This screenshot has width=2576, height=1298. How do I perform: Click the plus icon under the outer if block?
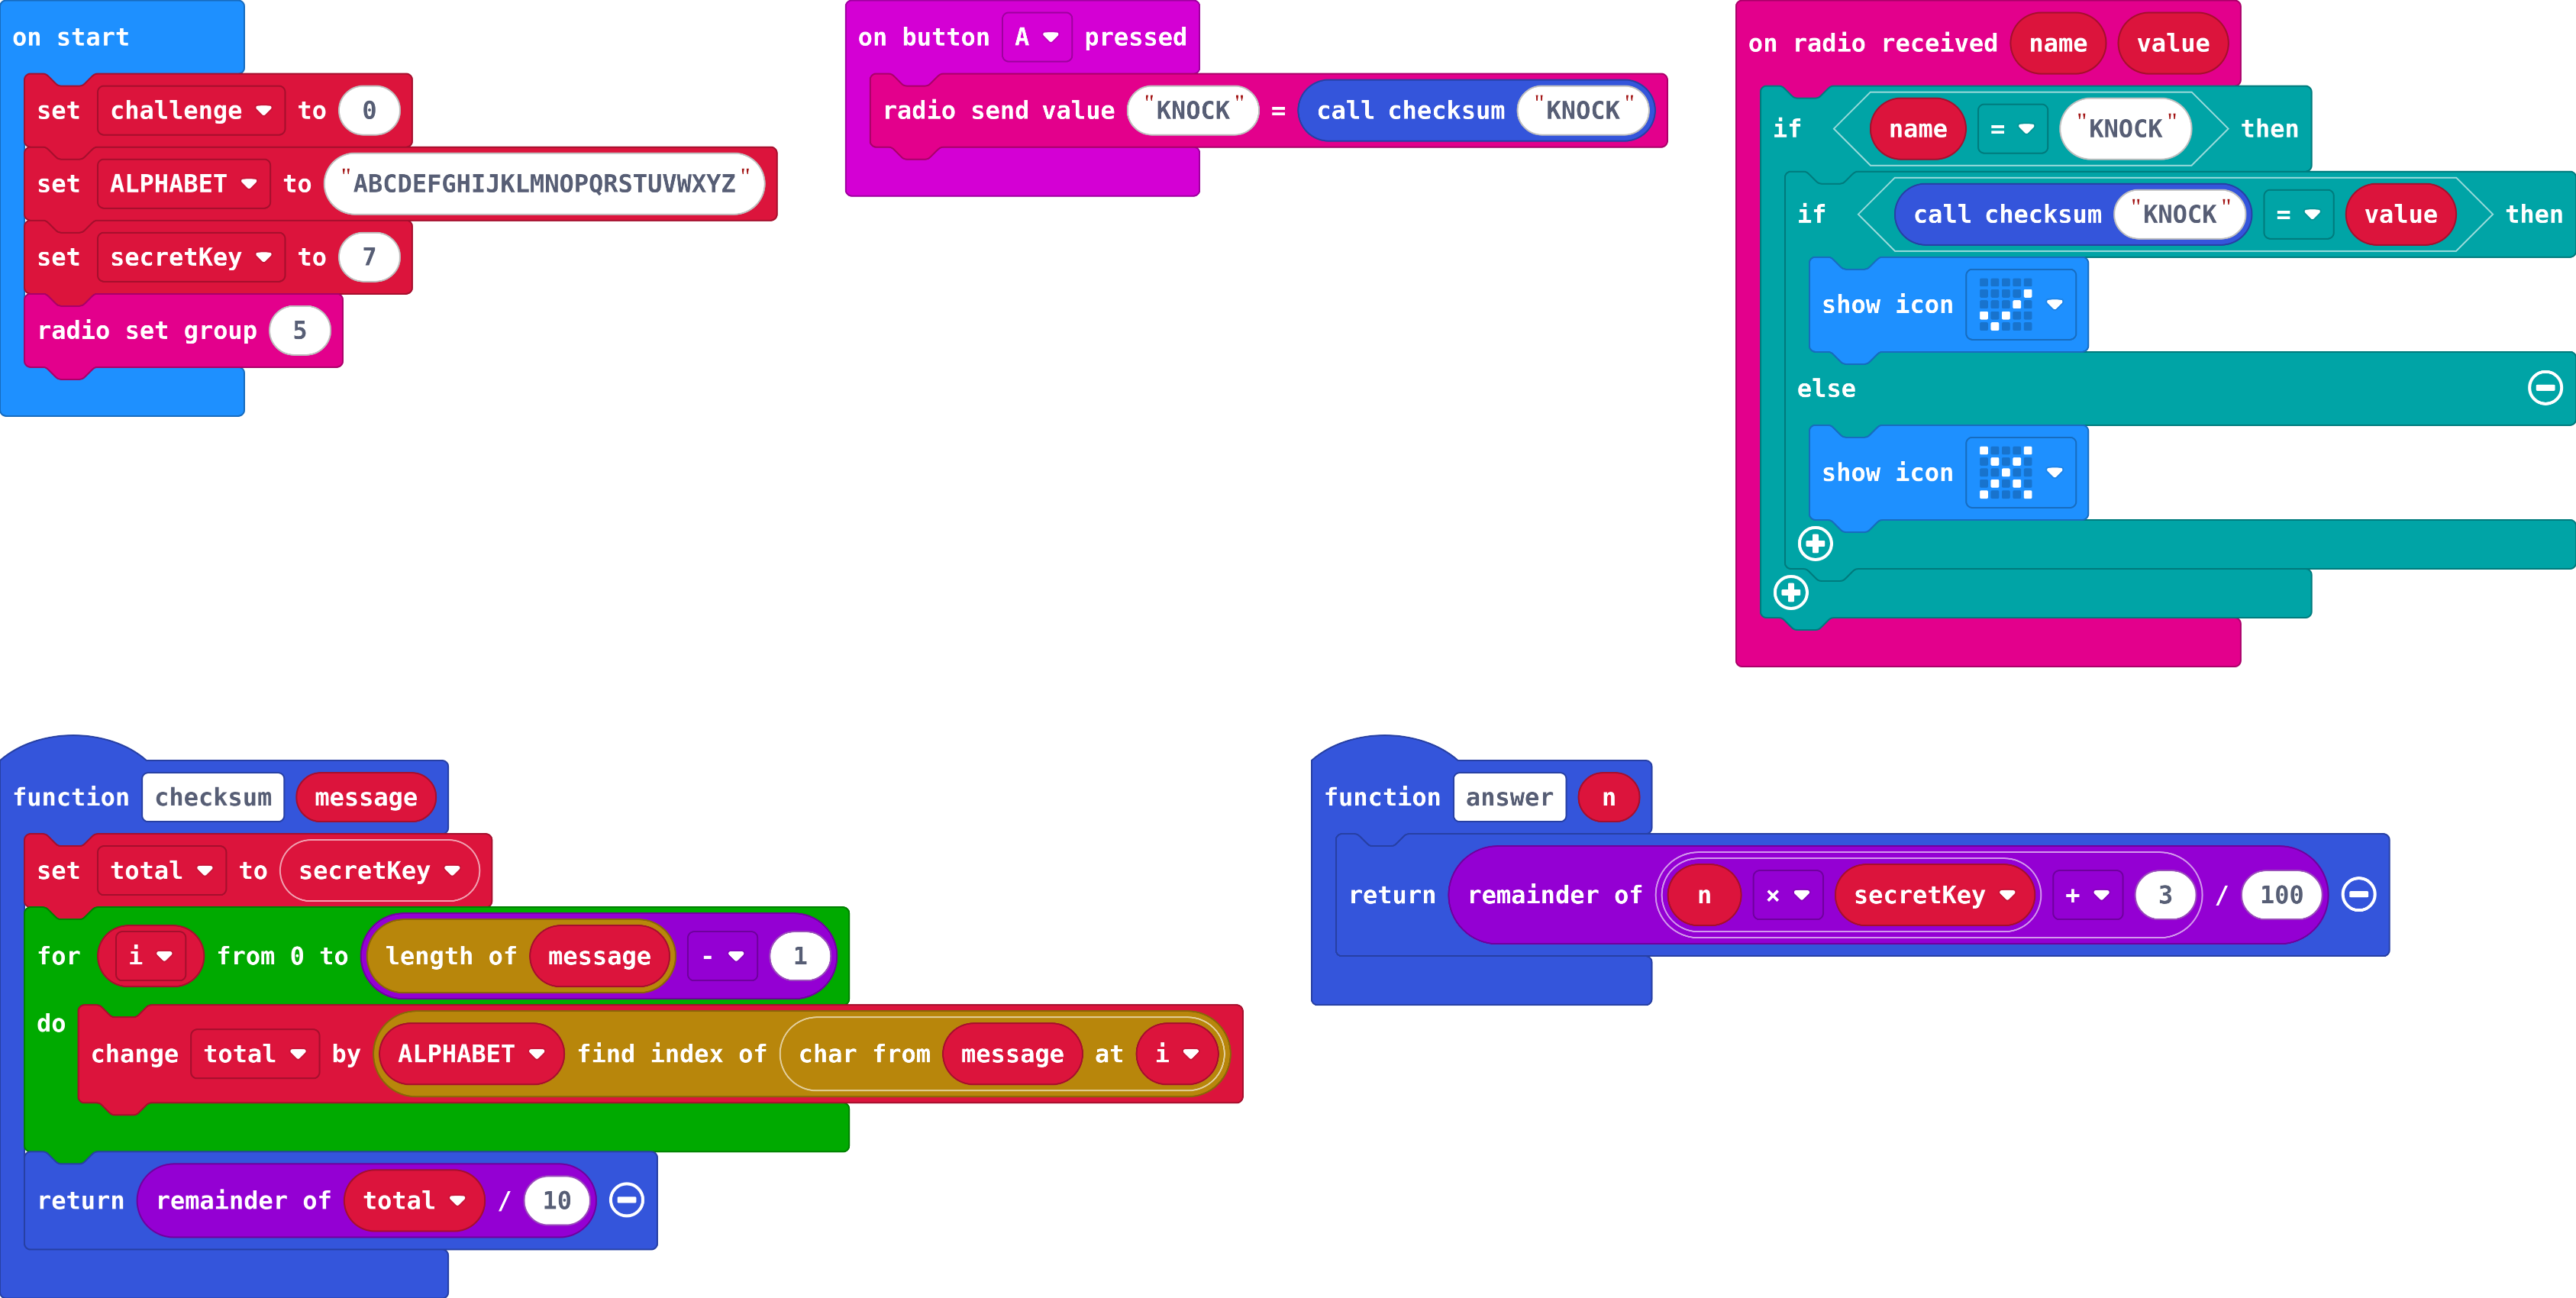click(x=1790, y=593)
